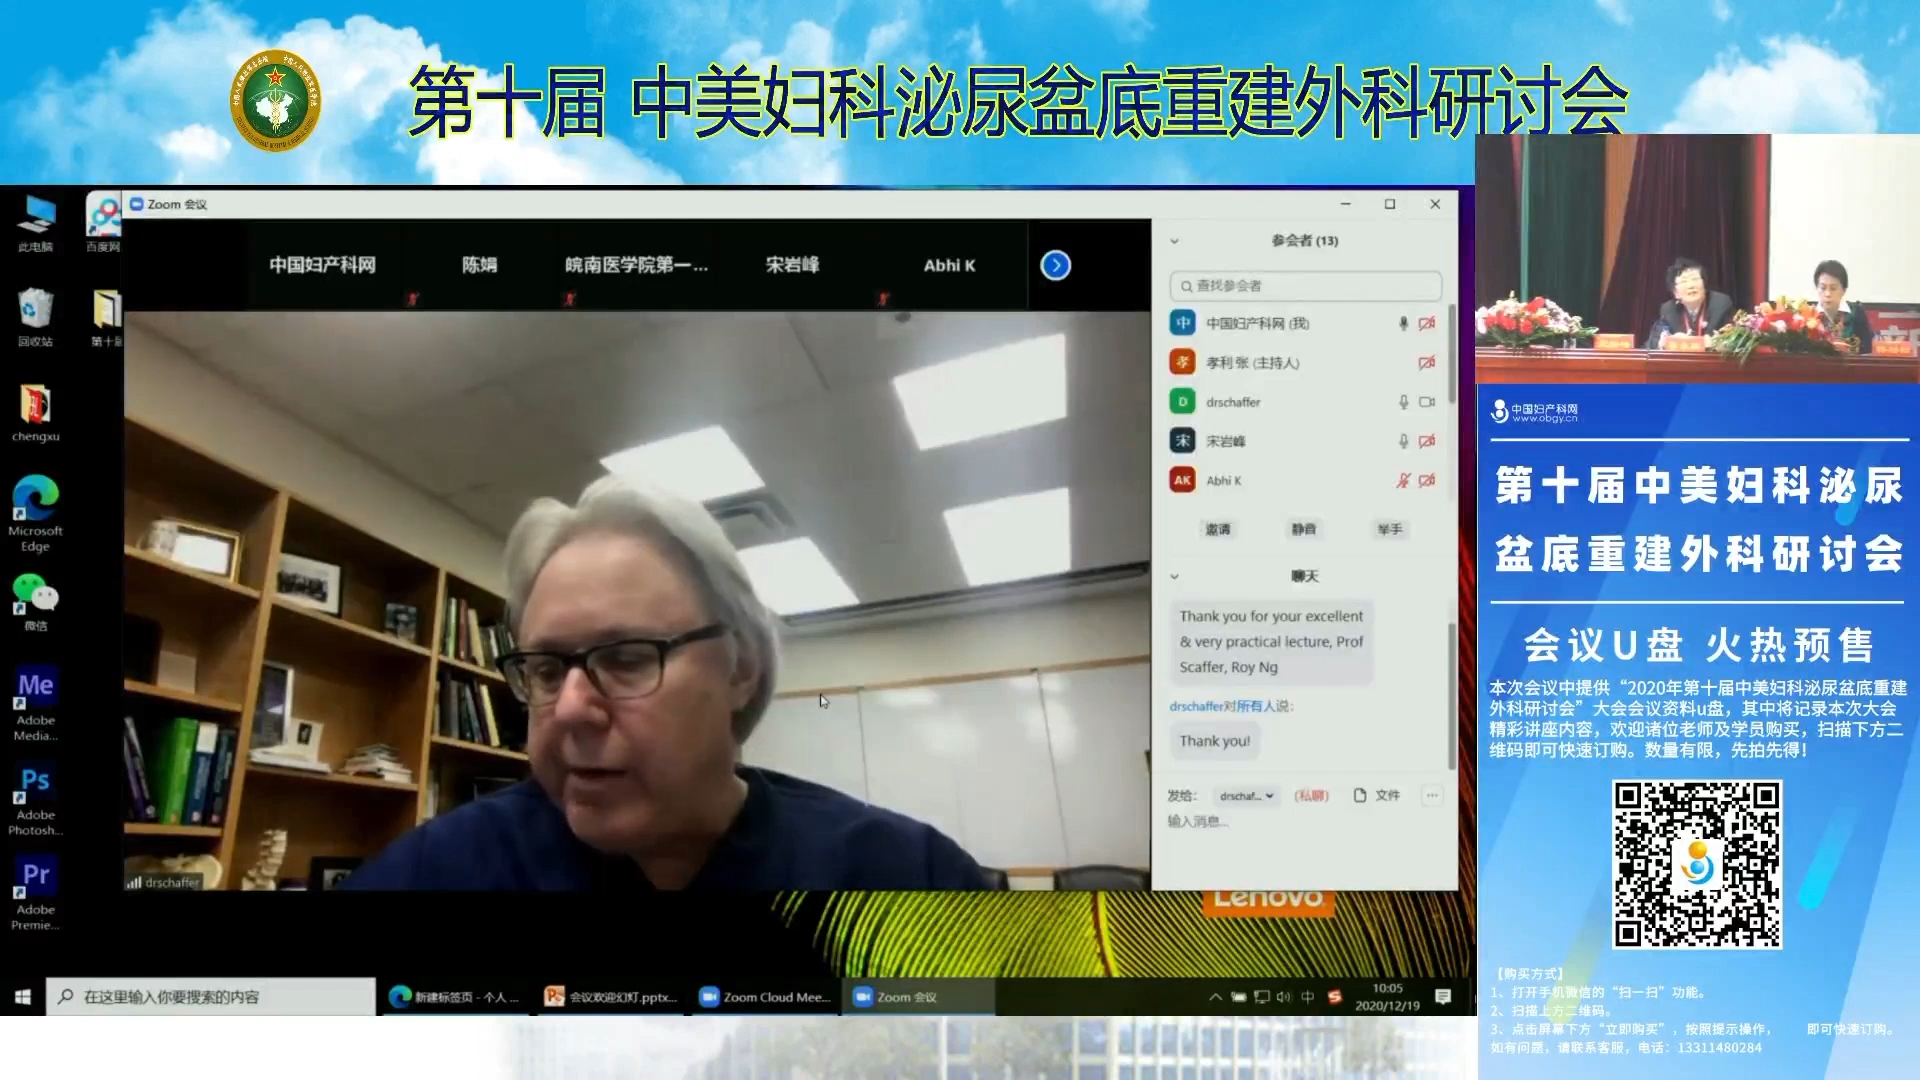Image resolution: width=1920 pixels, height=1080 pixels.
Task: Click the 举手 raise hand button
Action: [1389, 529]
